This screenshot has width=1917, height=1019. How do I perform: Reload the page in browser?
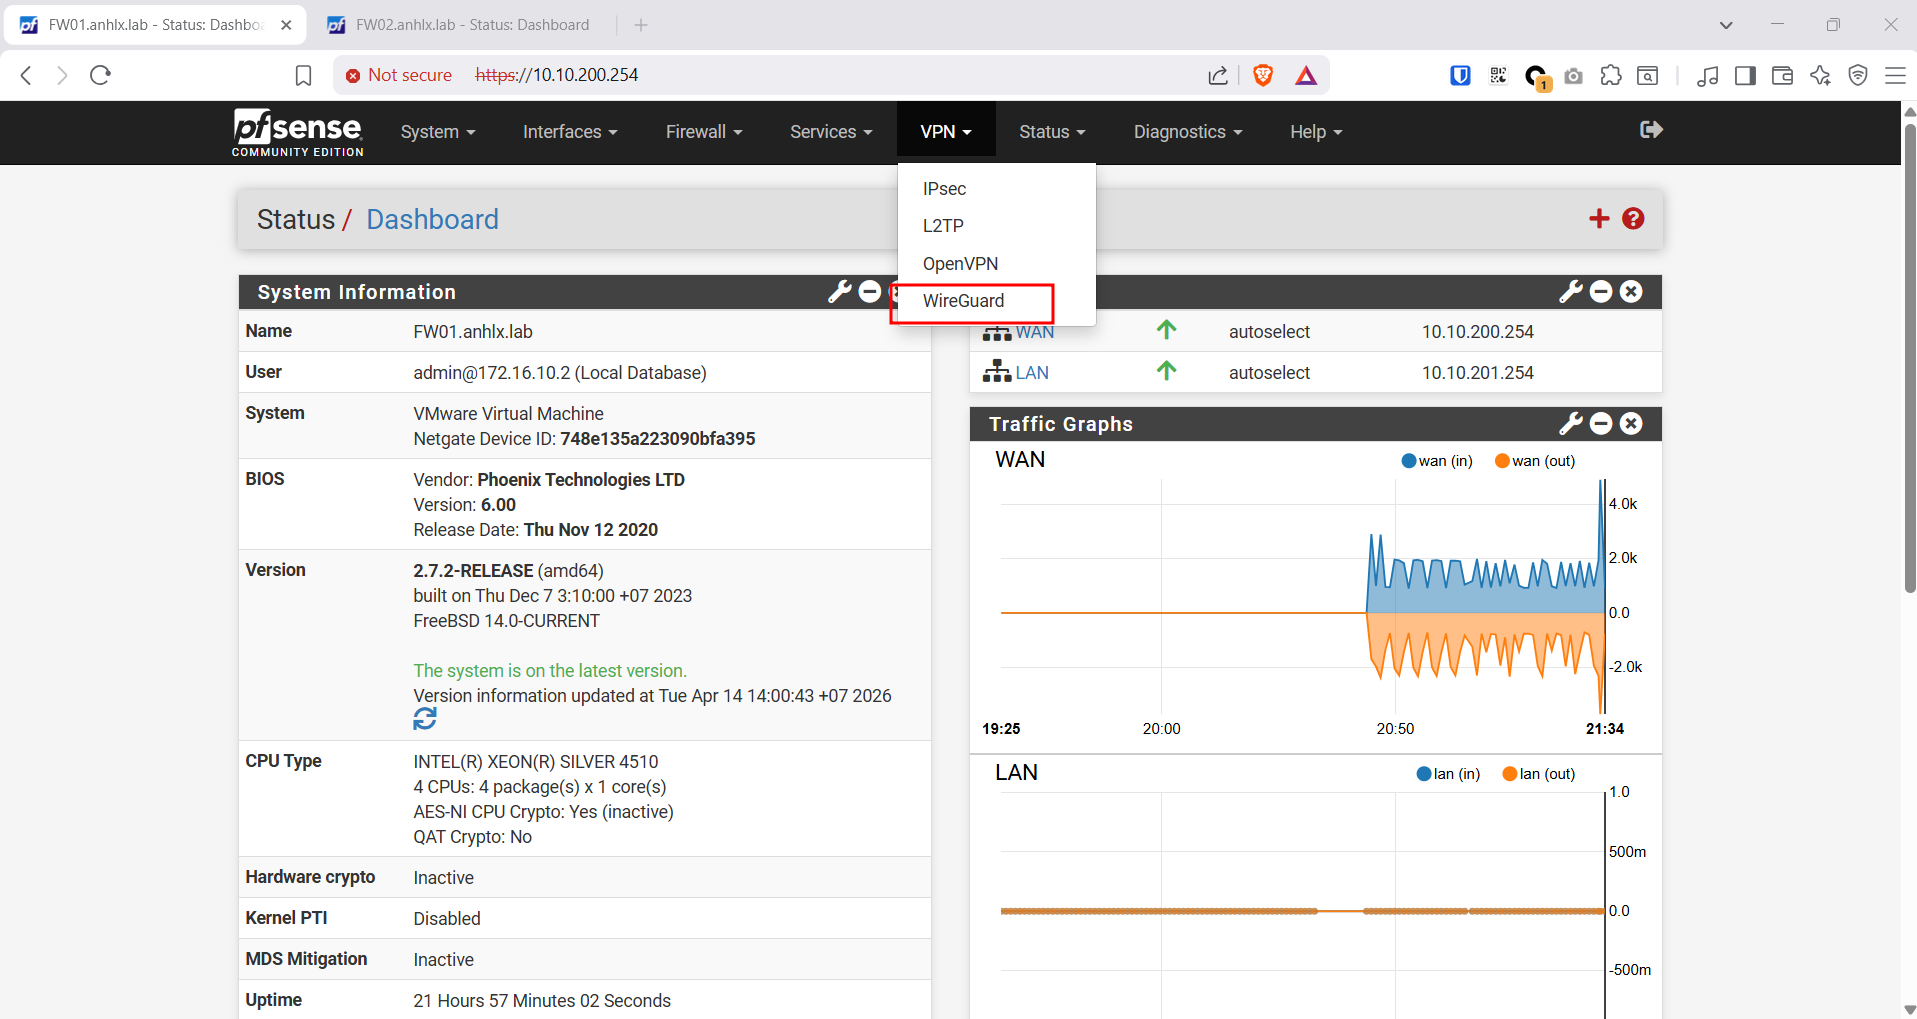pyautogui.click(x=100, y=75)
